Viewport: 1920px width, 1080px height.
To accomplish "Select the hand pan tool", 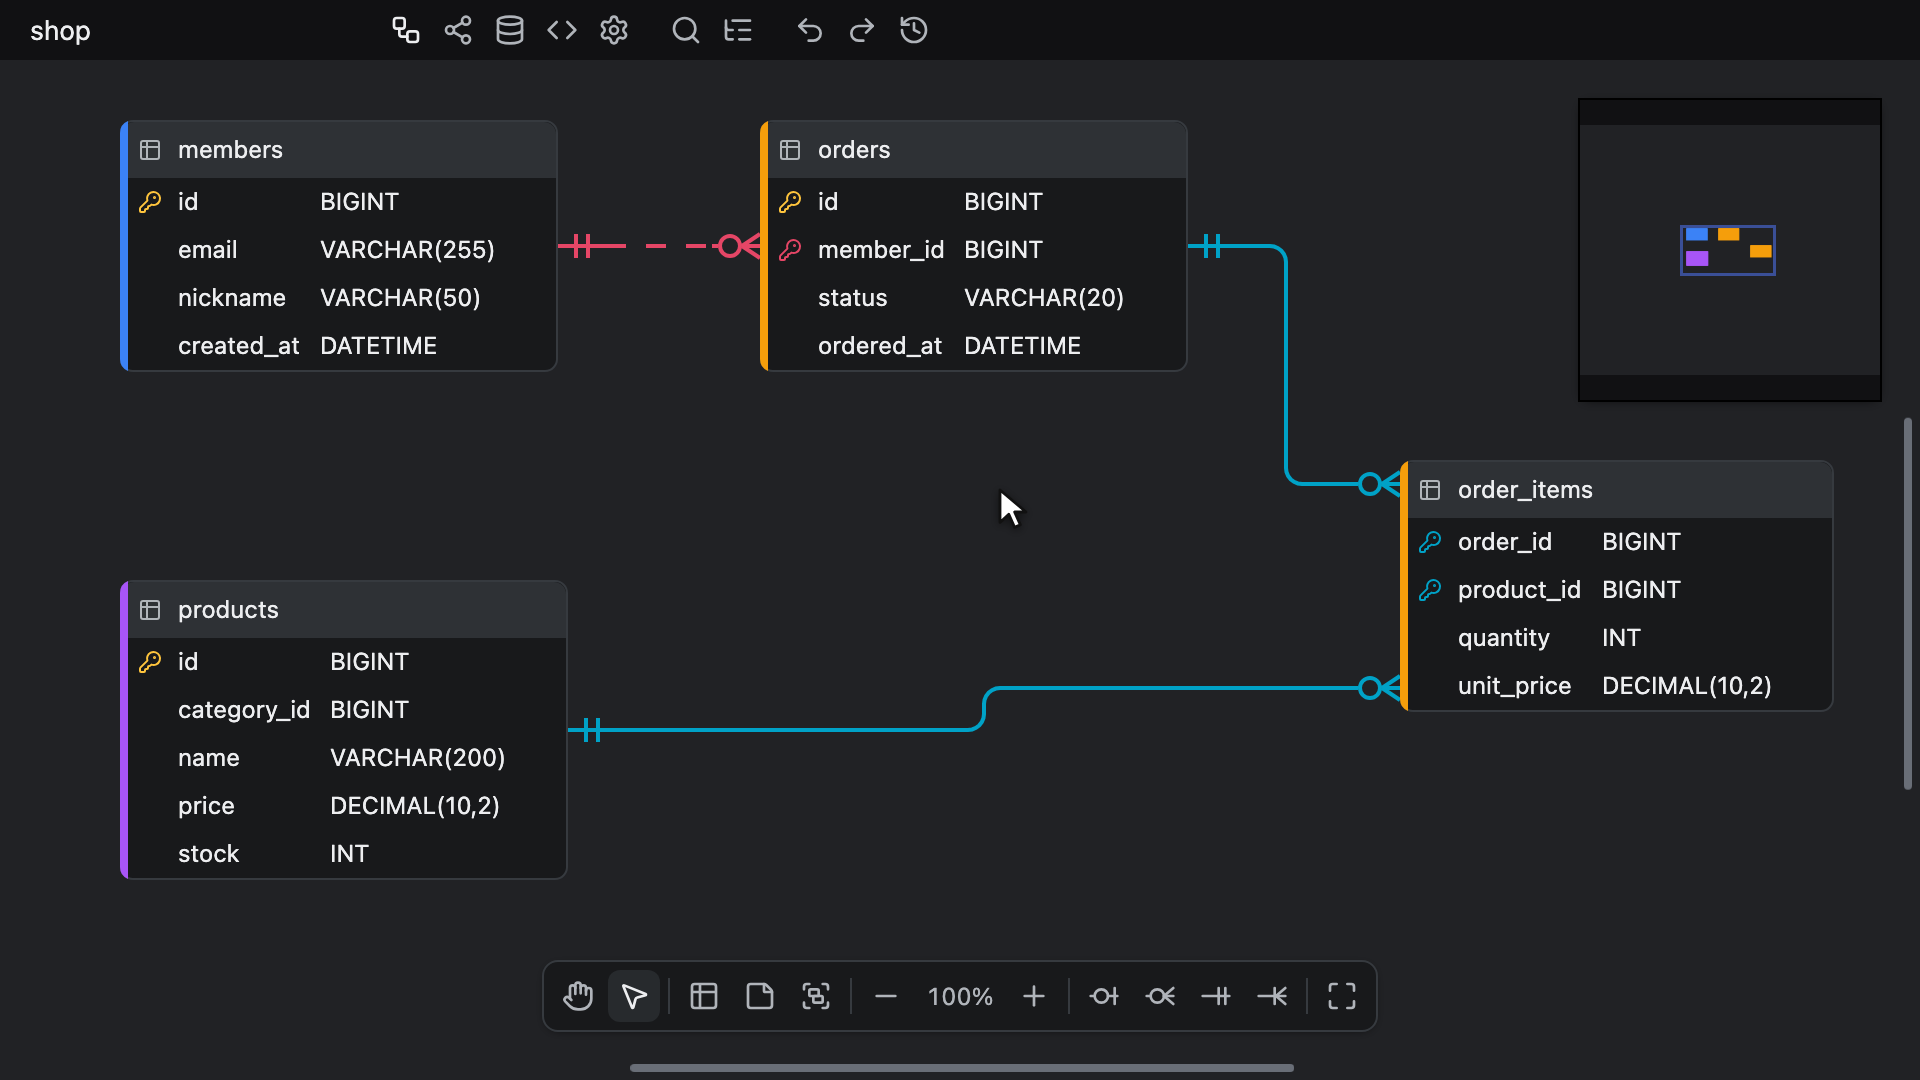I will pos(578,996).
